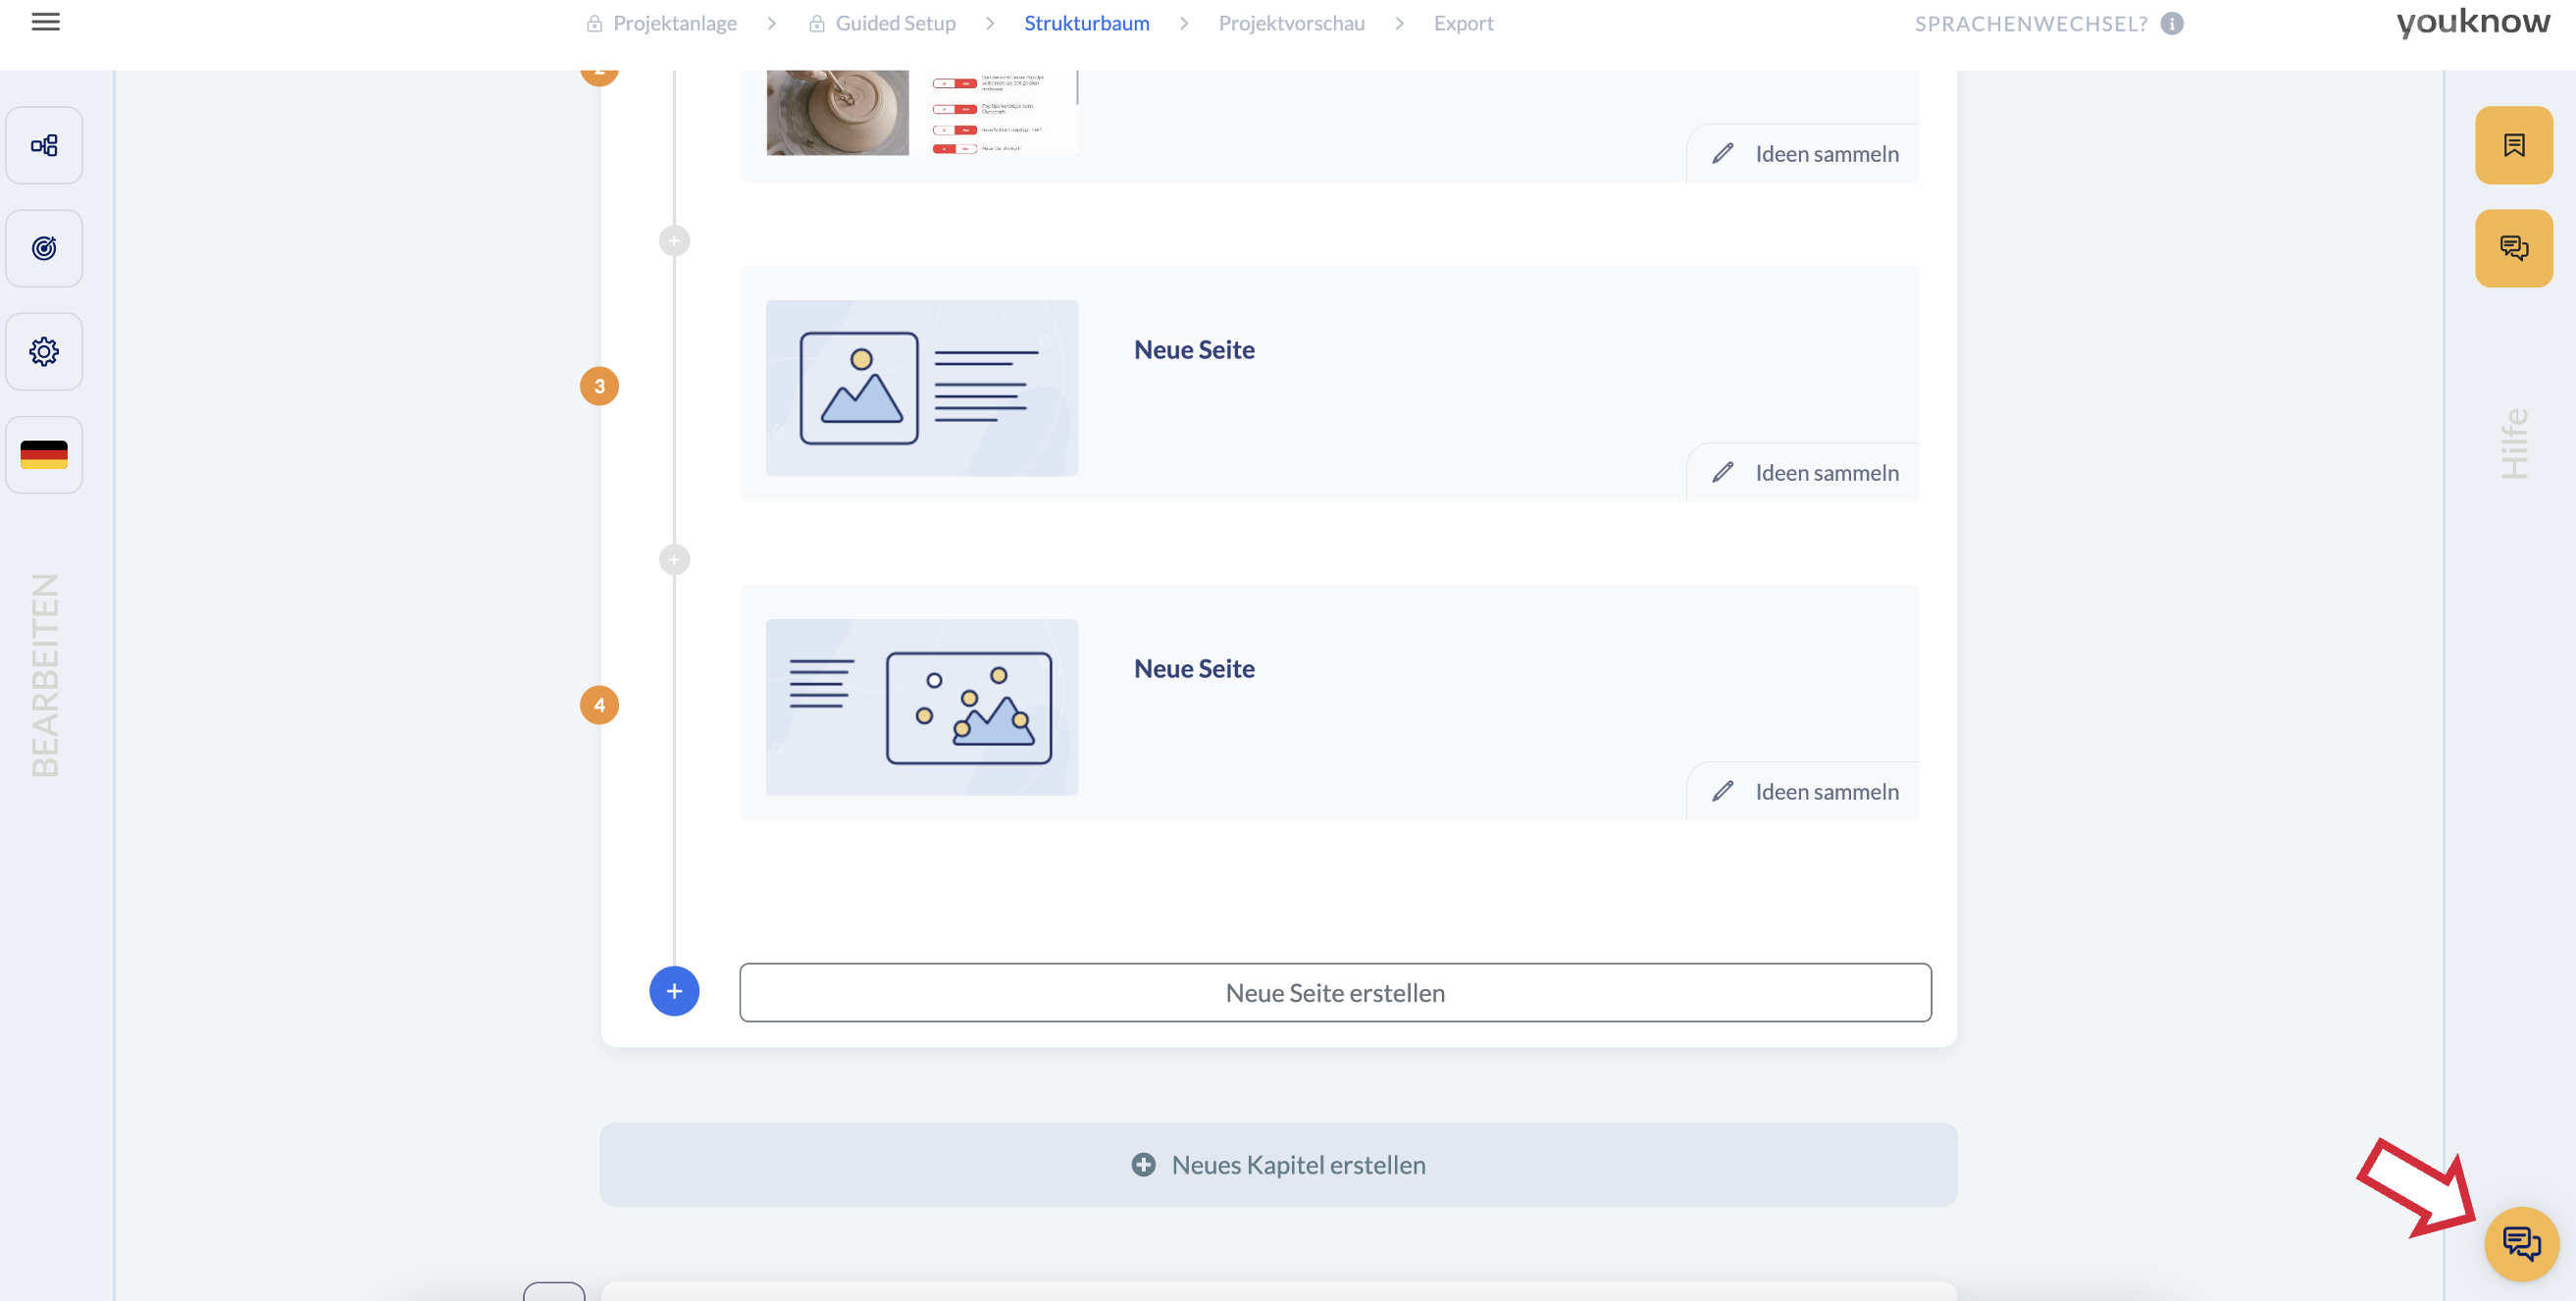The width and height of the screenshot is (2576, 1301).
Task: Go to Projektvorschau breadcrumb step
Action: pos(1291,23)
